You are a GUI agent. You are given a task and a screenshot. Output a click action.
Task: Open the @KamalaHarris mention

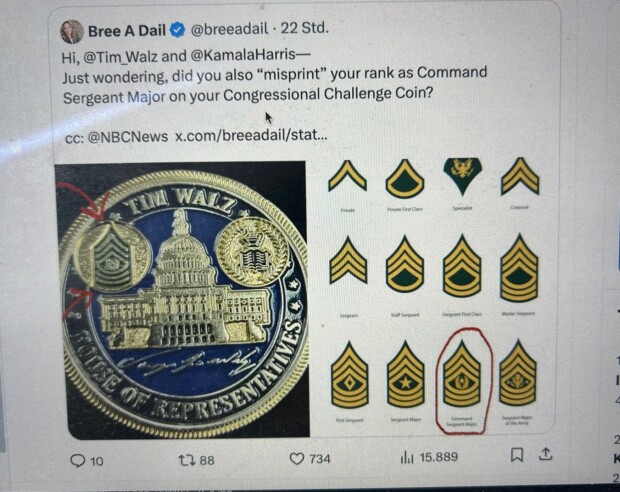[x=242, y=54]
